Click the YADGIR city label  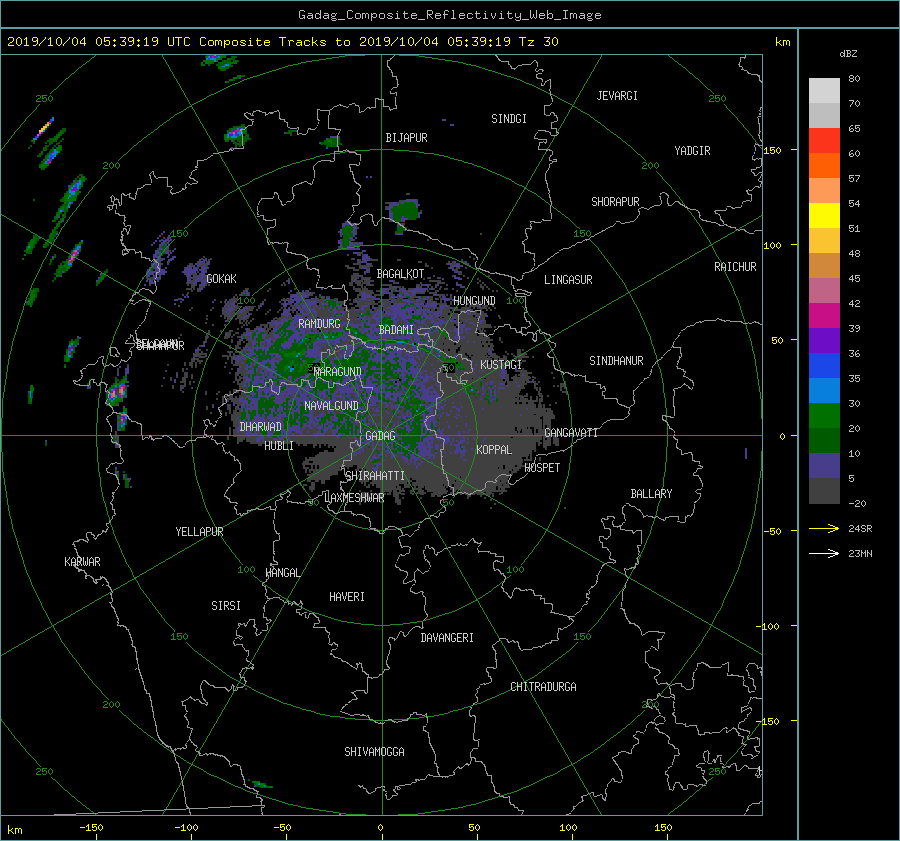click(x=692, y=151)
